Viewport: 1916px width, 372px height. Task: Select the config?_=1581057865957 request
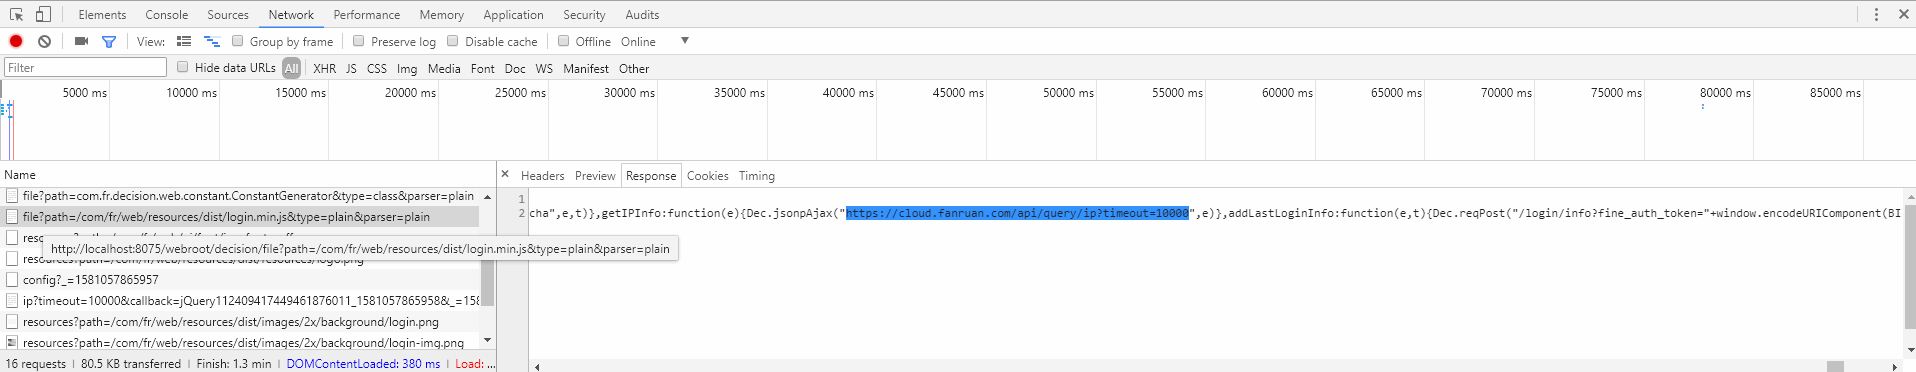tap(241, 280)
